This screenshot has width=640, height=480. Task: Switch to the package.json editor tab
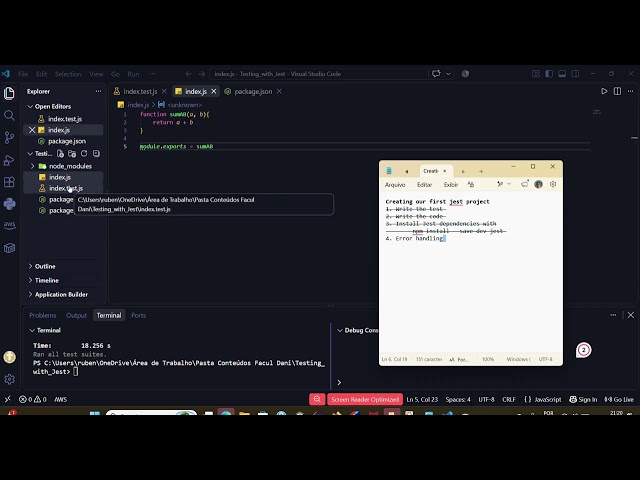click(253, 91)
